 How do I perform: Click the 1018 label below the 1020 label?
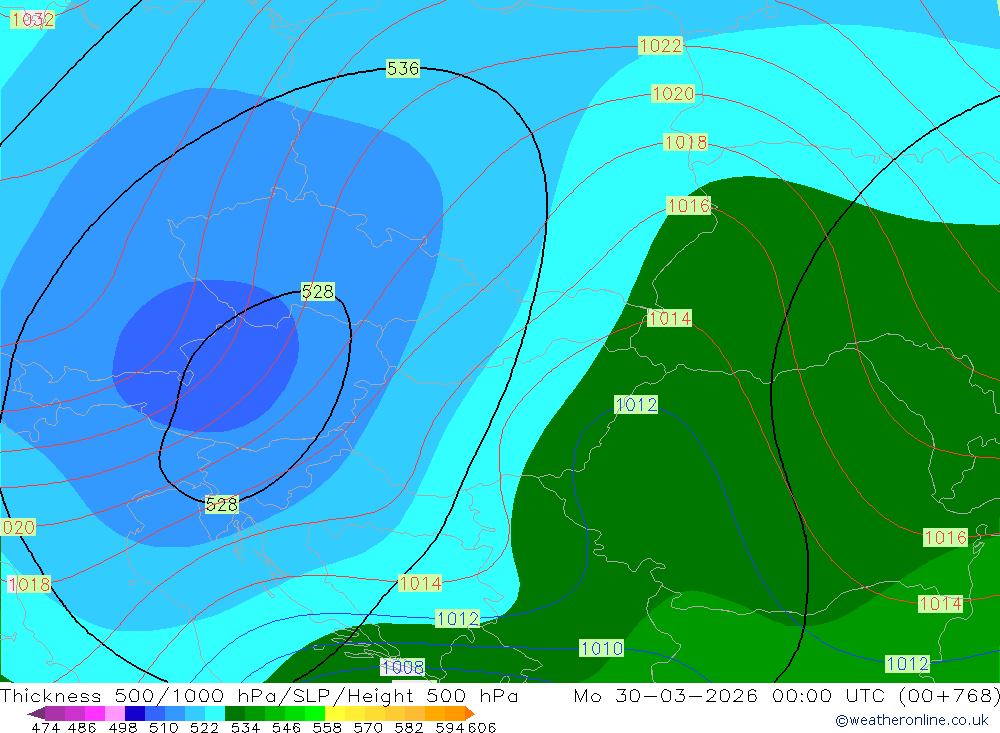coord(686,142)
